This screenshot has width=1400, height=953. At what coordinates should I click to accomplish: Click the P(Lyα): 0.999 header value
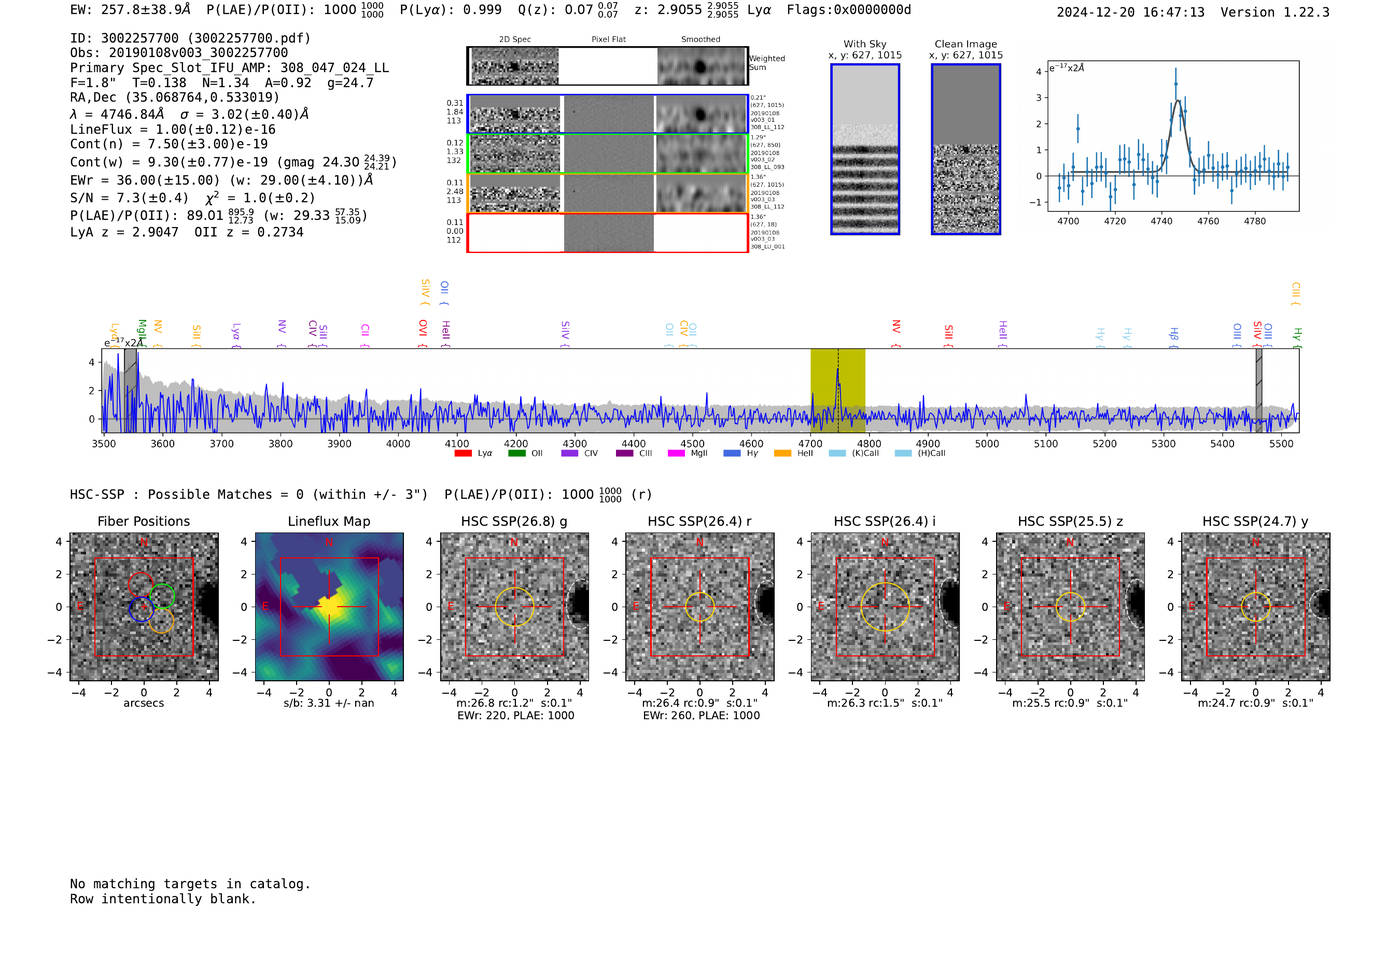tap(451, 10)
